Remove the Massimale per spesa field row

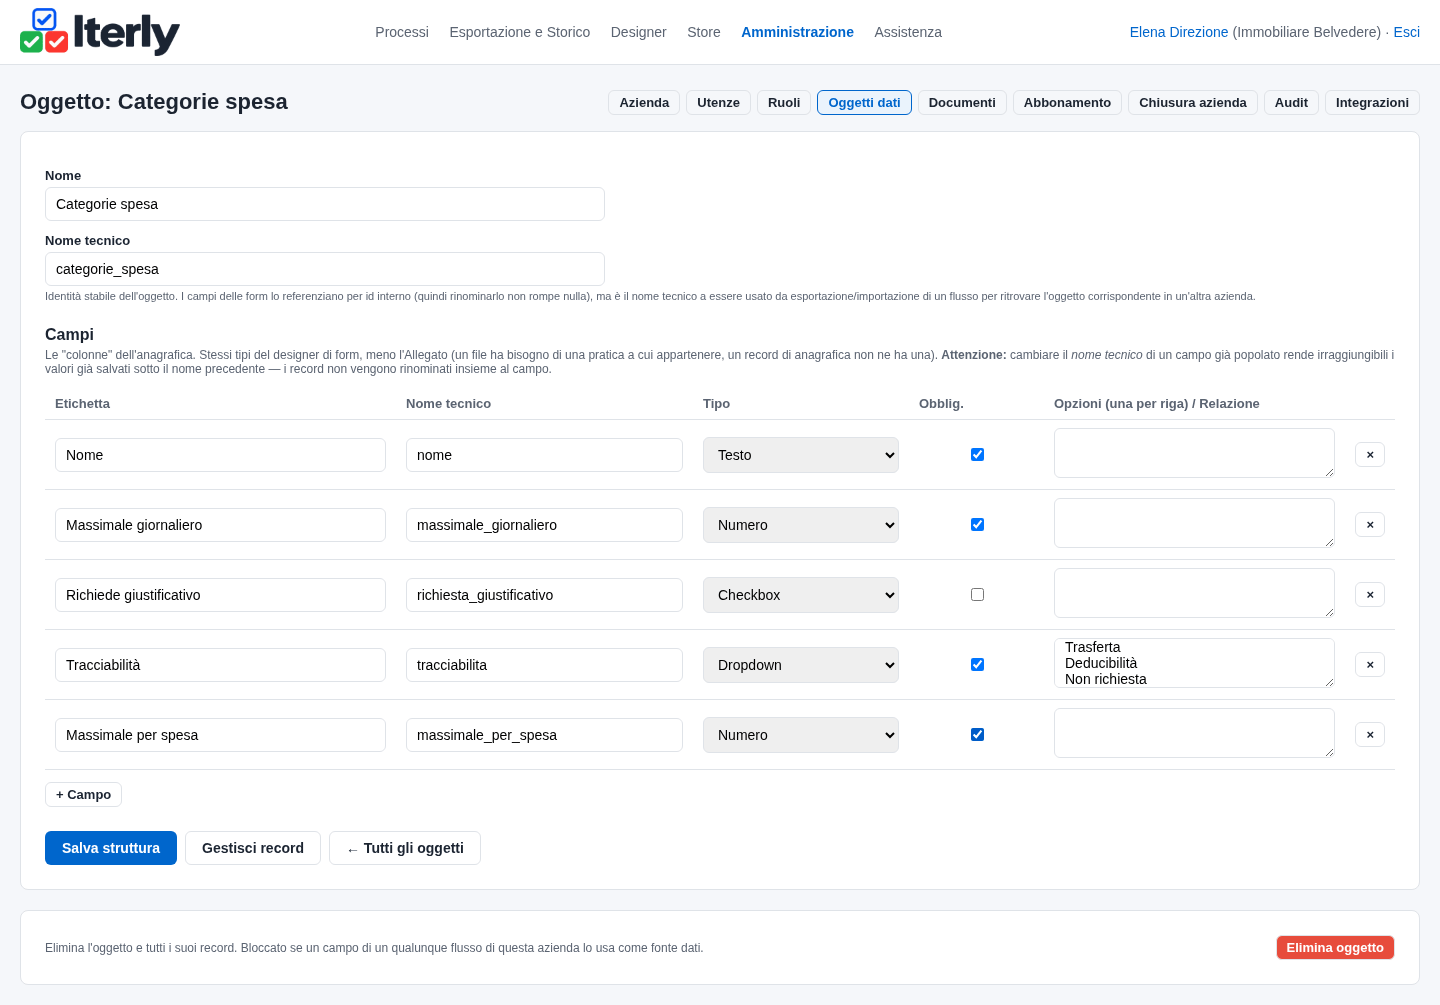[x=1370, y=735]
